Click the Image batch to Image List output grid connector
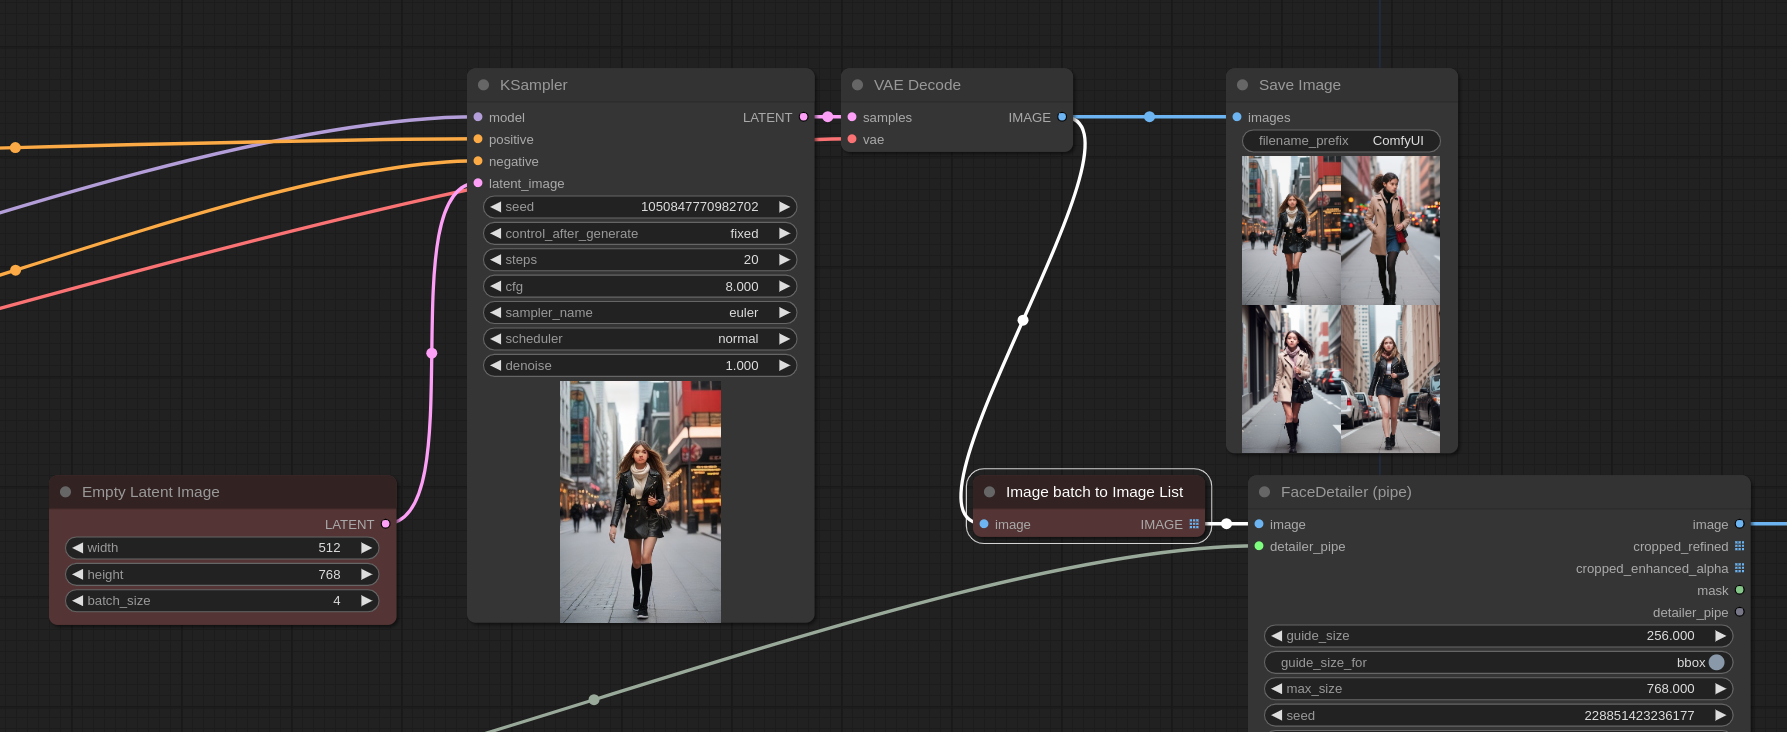The width and height of the screenshot is (1787, 732). [1193, 524]
